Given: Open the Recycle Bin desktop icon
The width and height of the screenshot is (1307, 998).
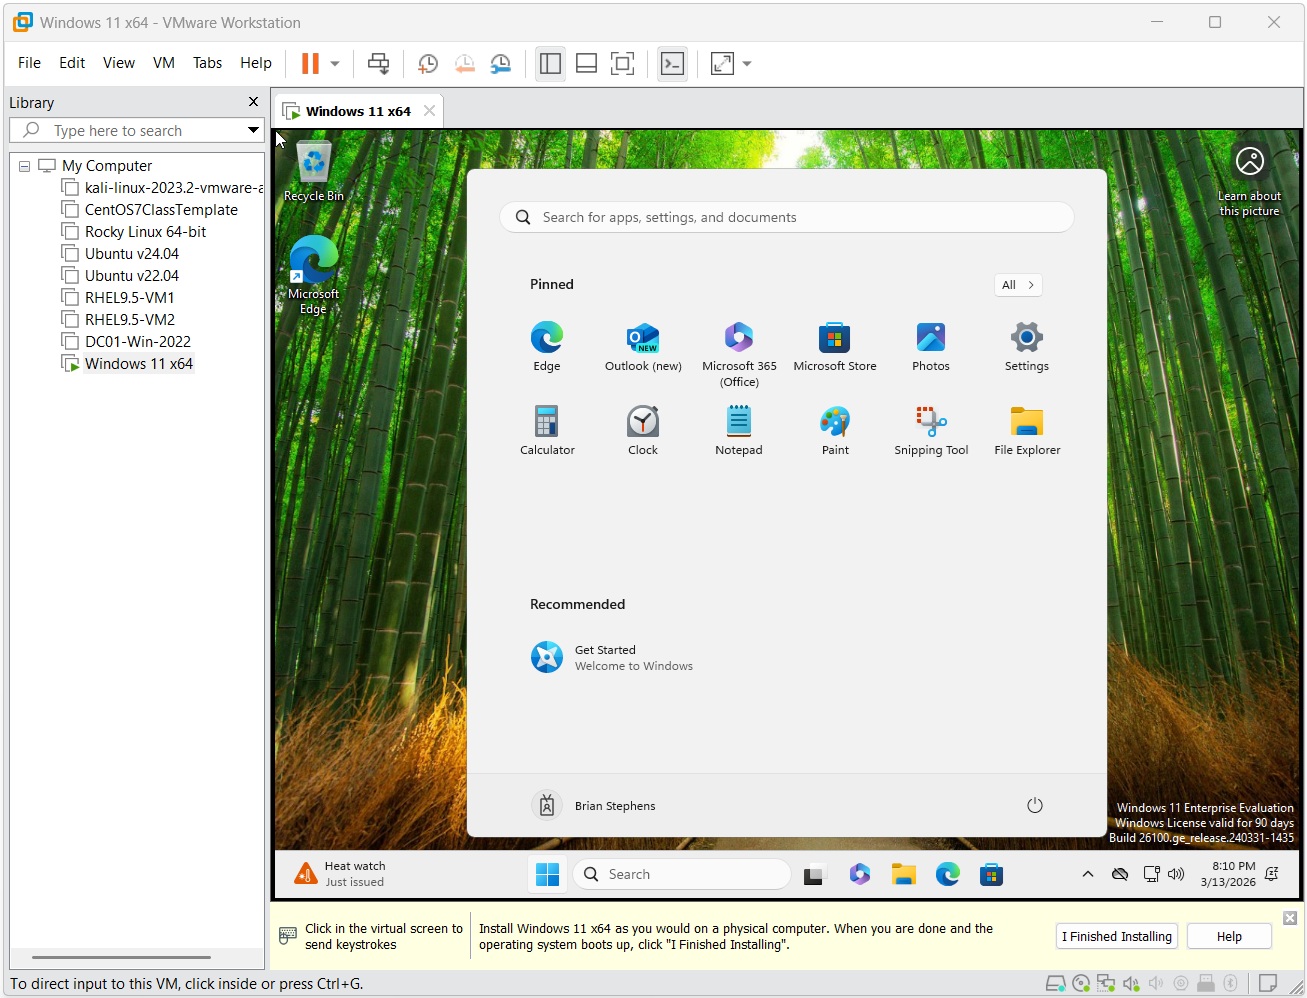Looking at the screenshot, I should click(x=313, y=172).
